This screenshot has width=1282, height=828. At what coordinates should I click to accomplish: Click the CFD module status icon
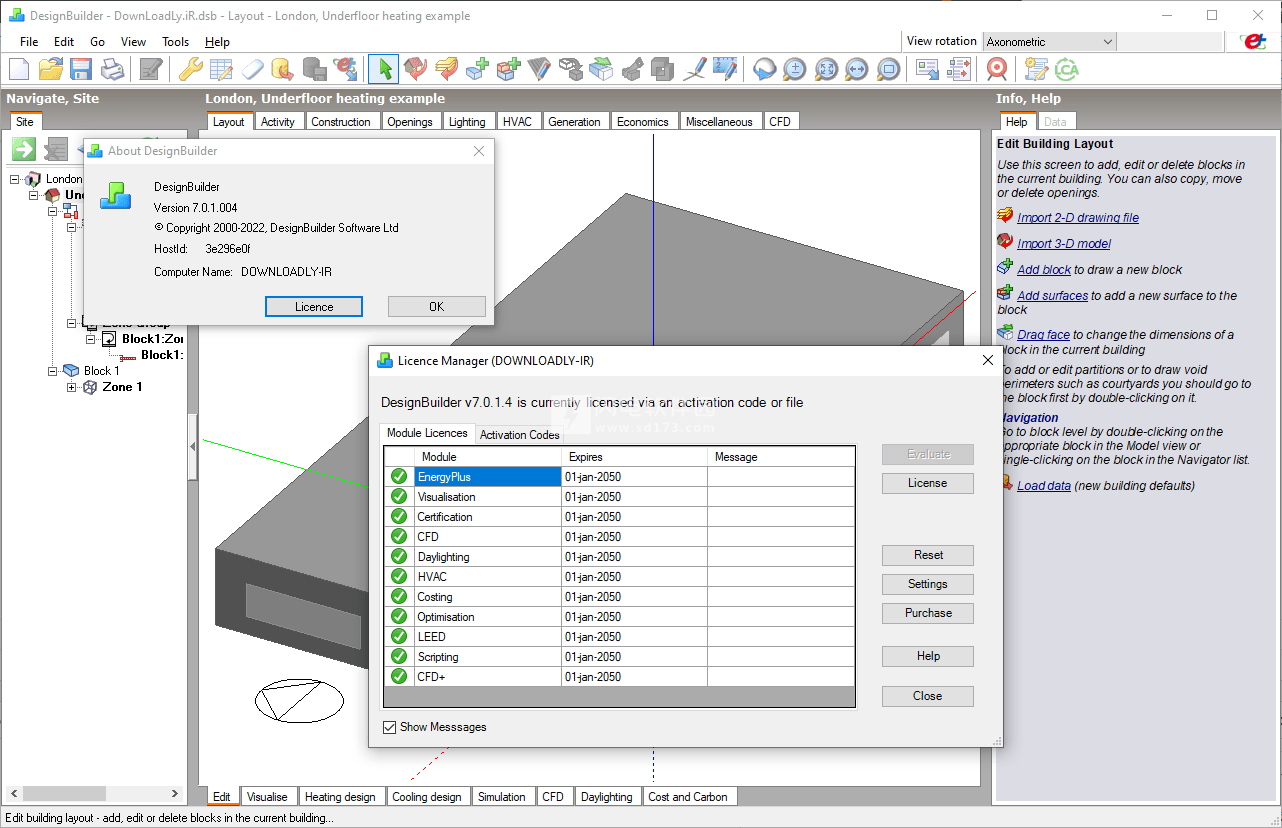(398, 536)
